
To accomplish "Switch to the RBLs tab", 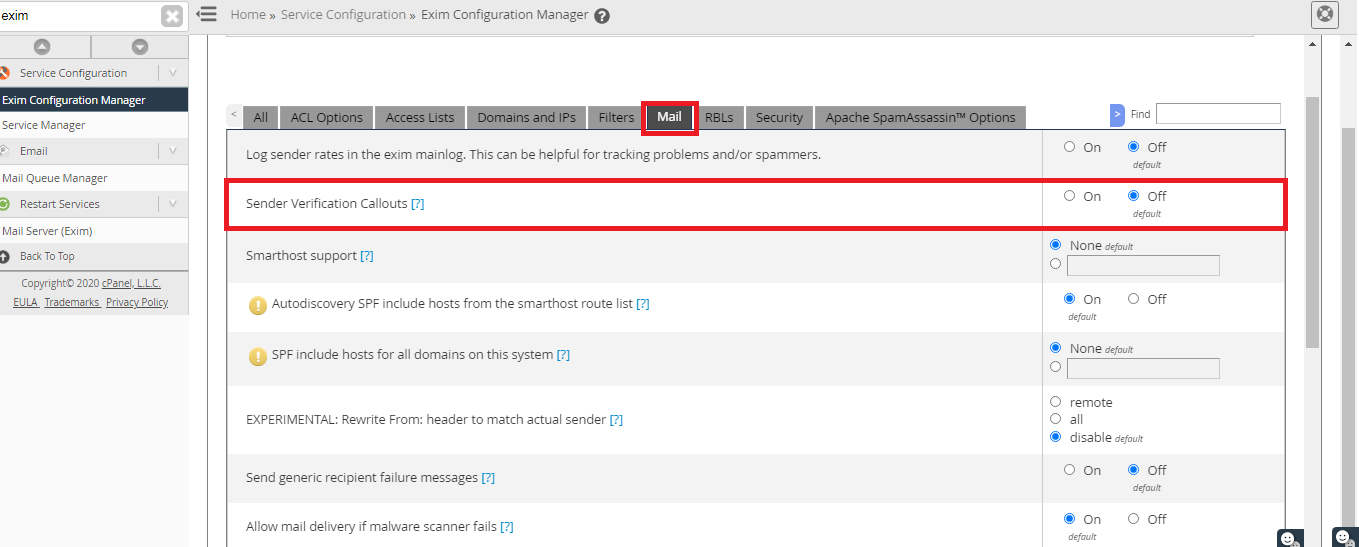I will pyautogui.click(x=719, y=117).
